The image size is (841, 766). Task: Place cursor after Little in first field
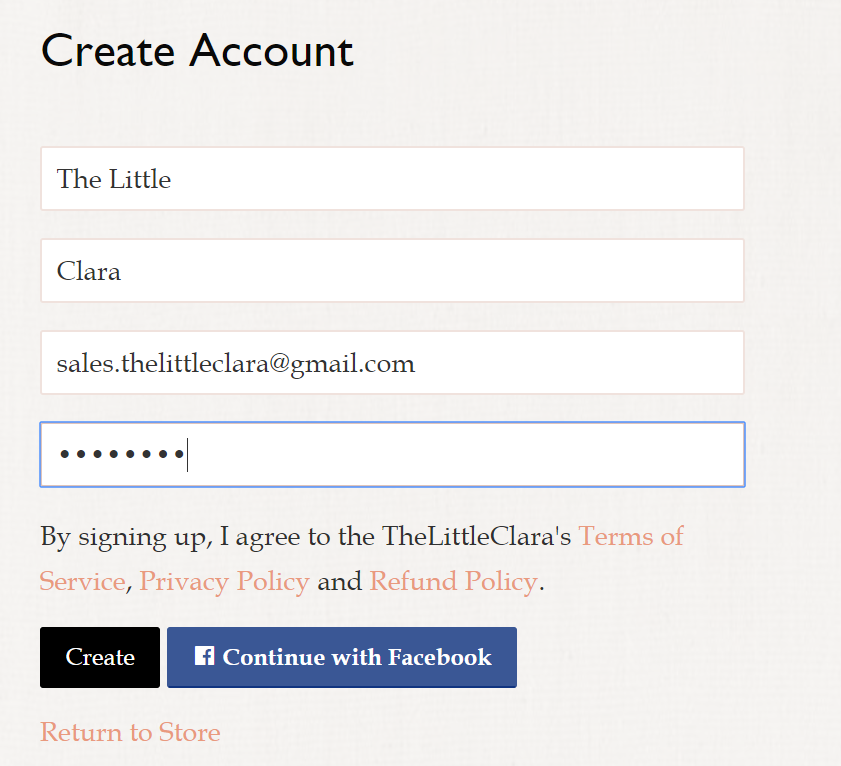(x=172, y=179)
